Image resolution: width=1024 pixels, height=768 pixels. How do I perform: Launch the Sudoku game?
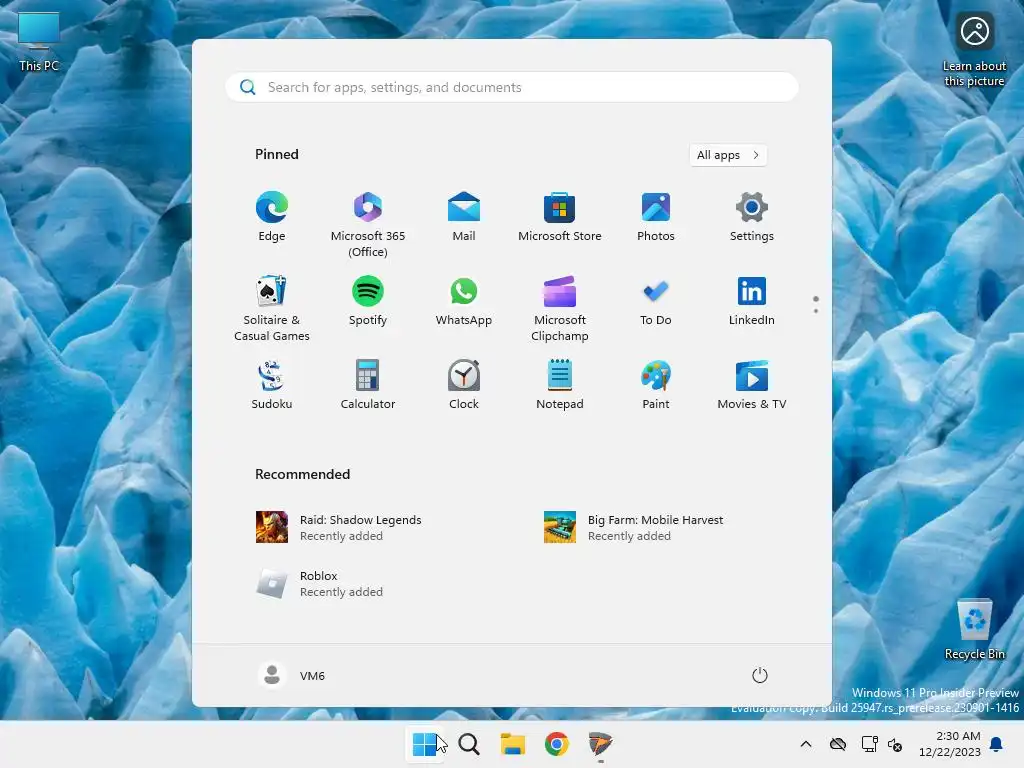coord(272,385)
